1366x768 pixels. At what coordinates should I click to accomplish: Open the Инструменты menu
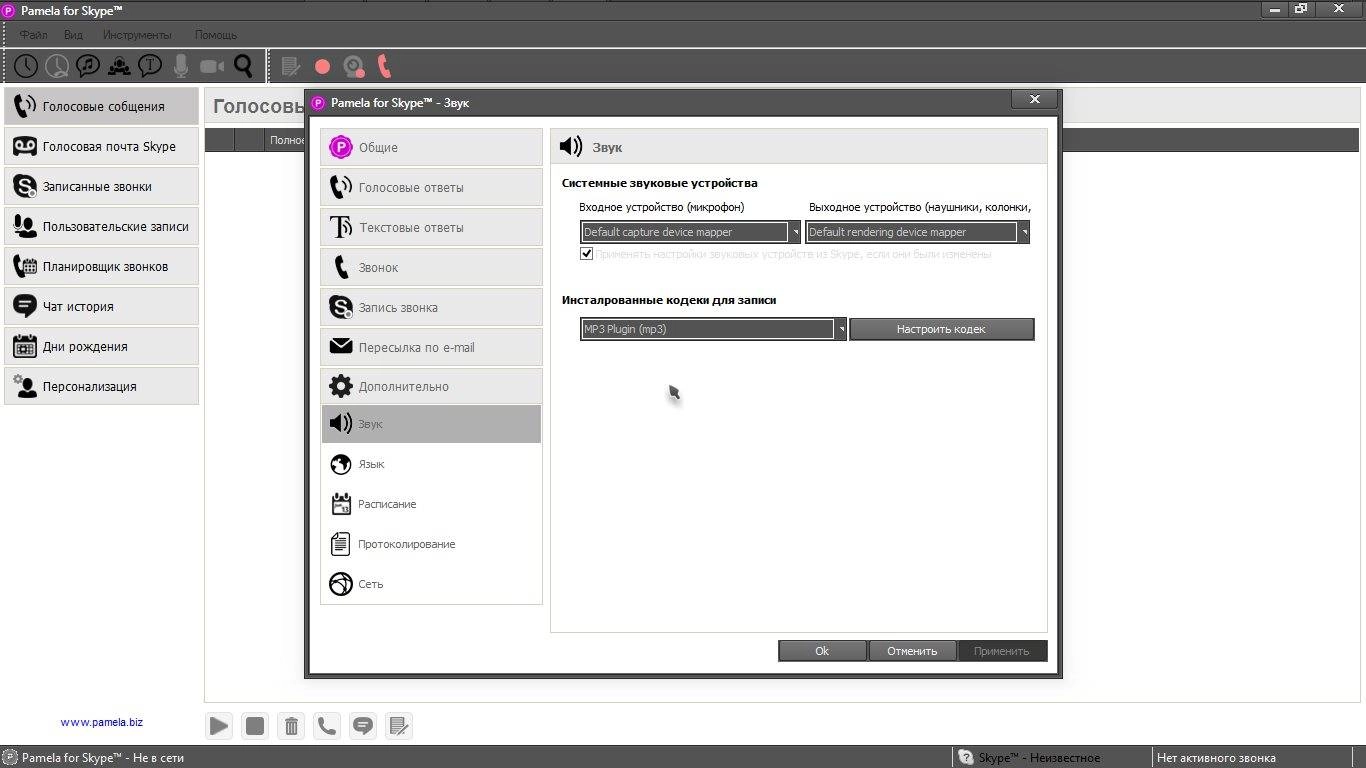point(137,35)
